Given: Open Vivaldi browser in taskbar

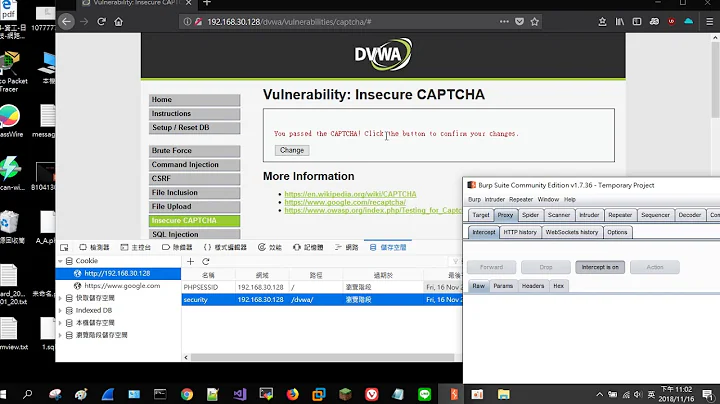Looking at the screenshot, I should pyautogui.click(x=372, y=394).
